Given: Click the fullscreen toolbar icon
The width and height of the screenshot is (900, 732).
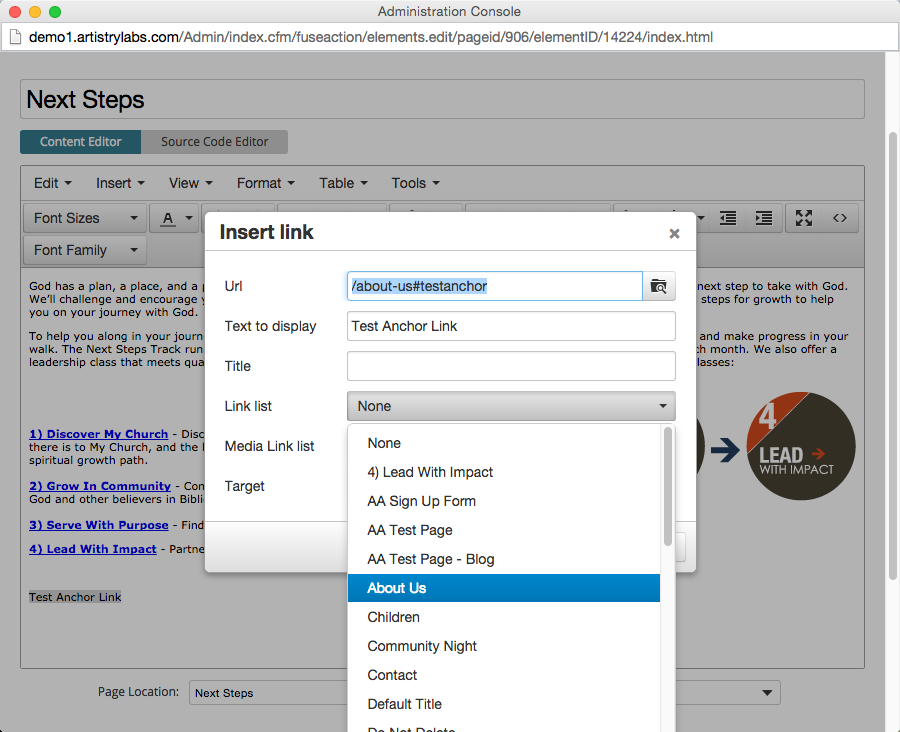Looking at the screenshot, I should click(804, 218).
